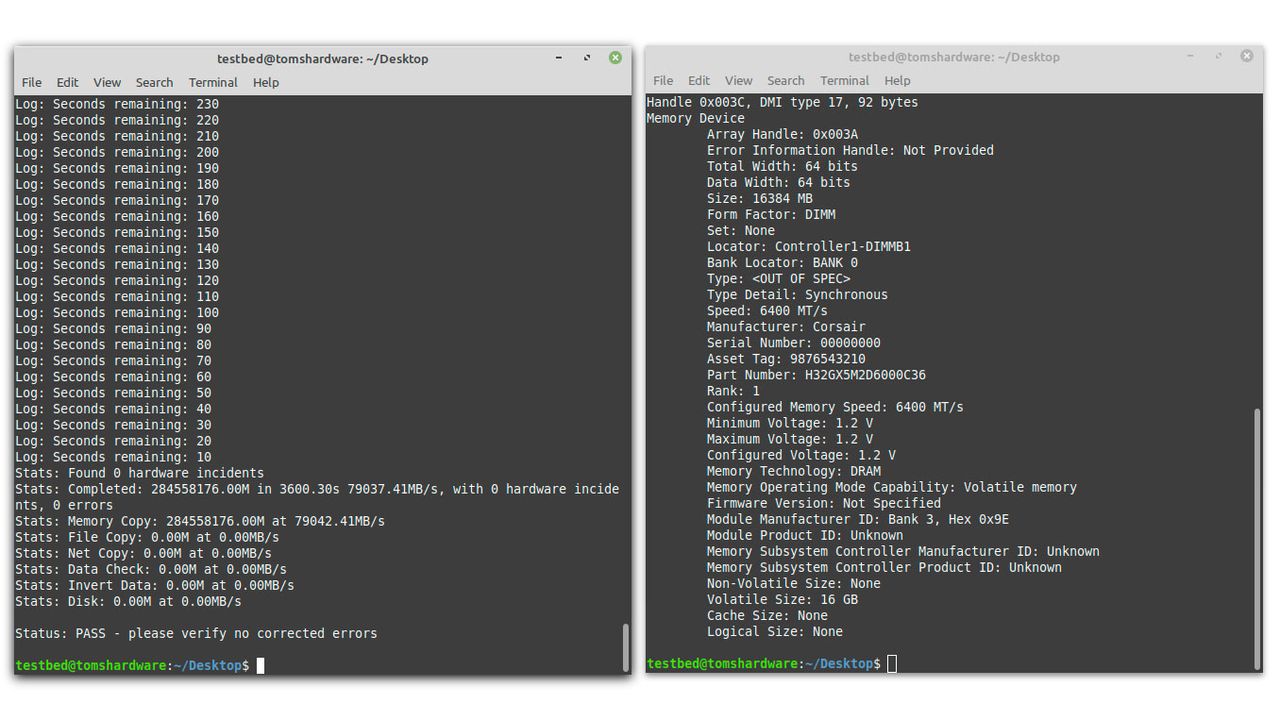Minimize the left terminal window
The width and height of the screenshot is (1280, 720).
click(x=558, y=58)
